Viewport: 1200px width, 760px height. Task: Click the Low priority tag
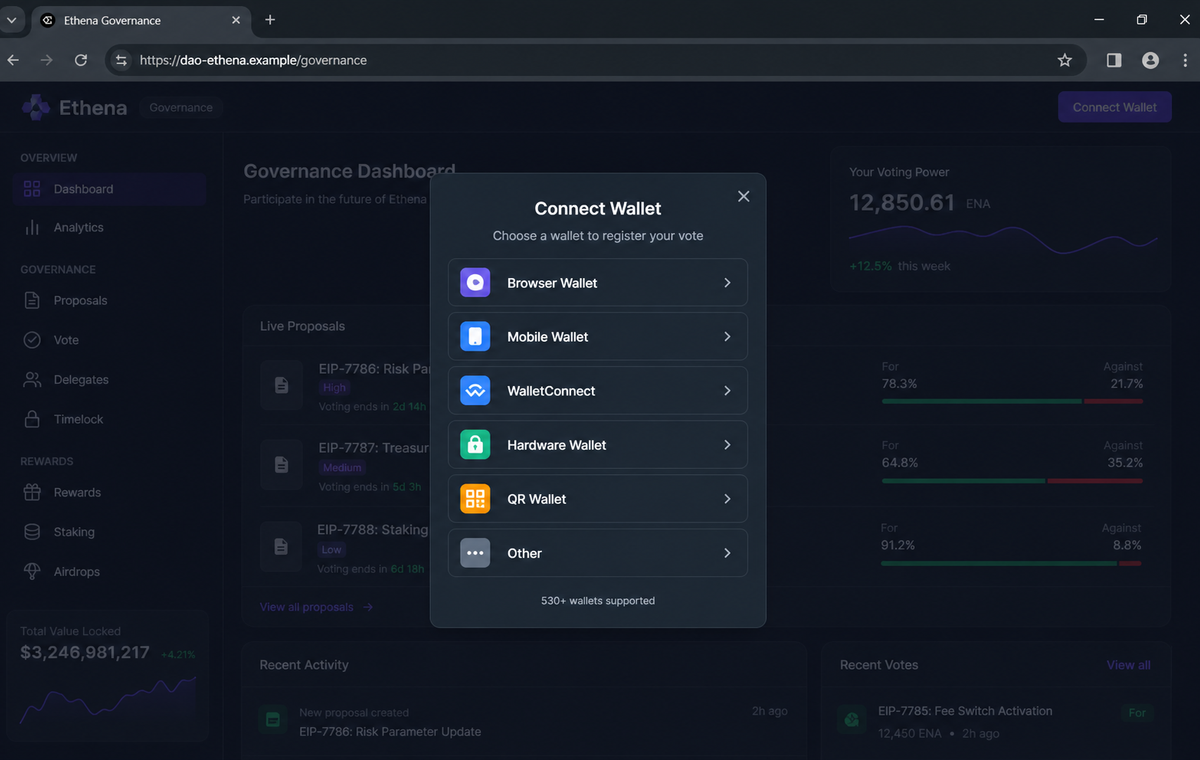click(x=332, y=550)
